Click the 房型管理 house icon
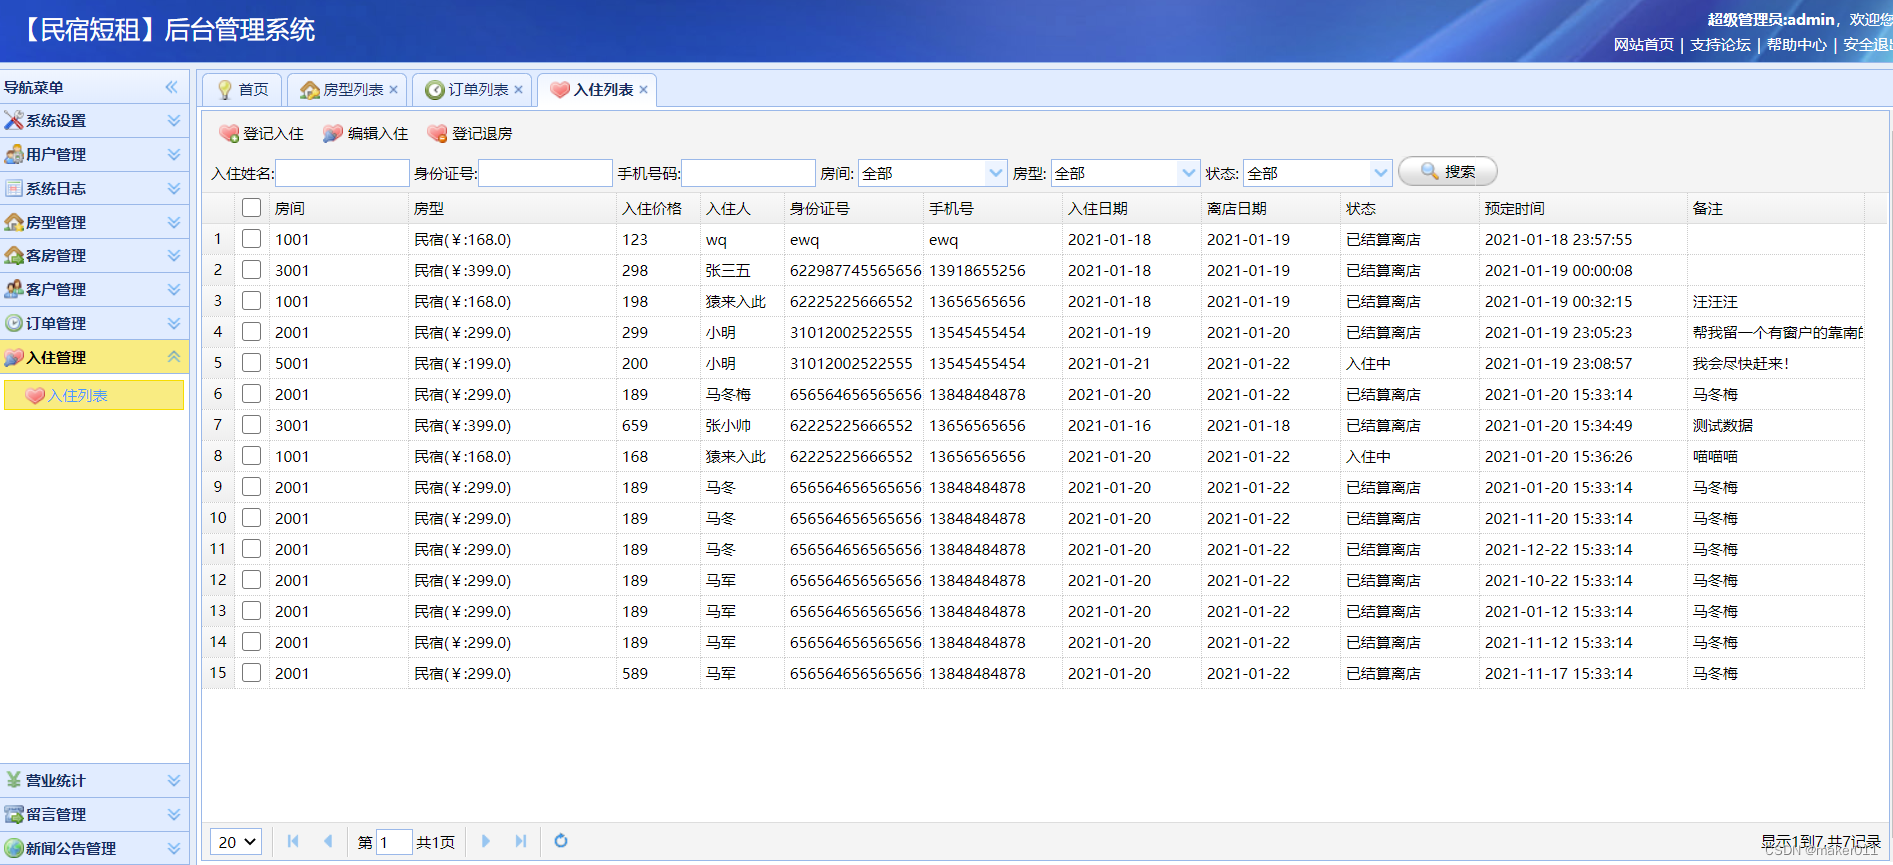 tap(14, 222)
